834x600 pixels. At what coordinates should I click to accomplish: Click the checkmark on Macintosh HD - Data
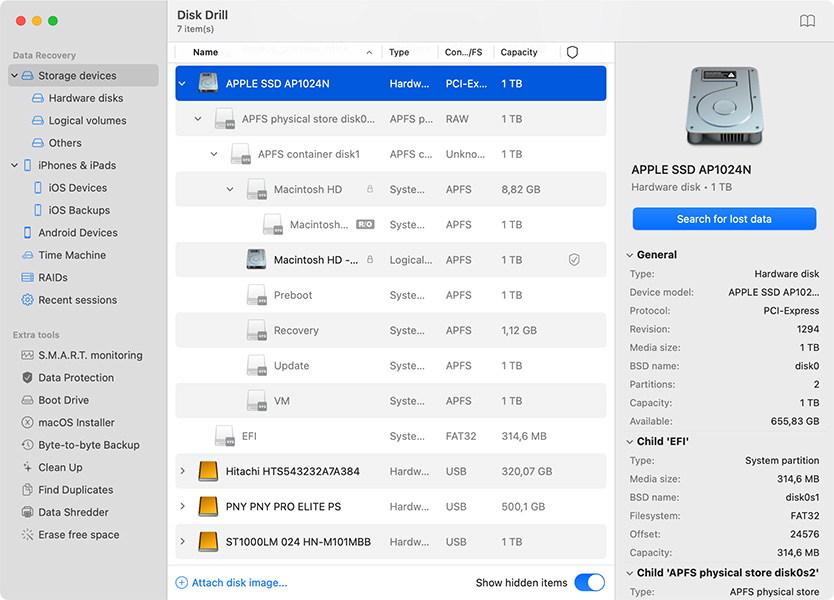574,259
